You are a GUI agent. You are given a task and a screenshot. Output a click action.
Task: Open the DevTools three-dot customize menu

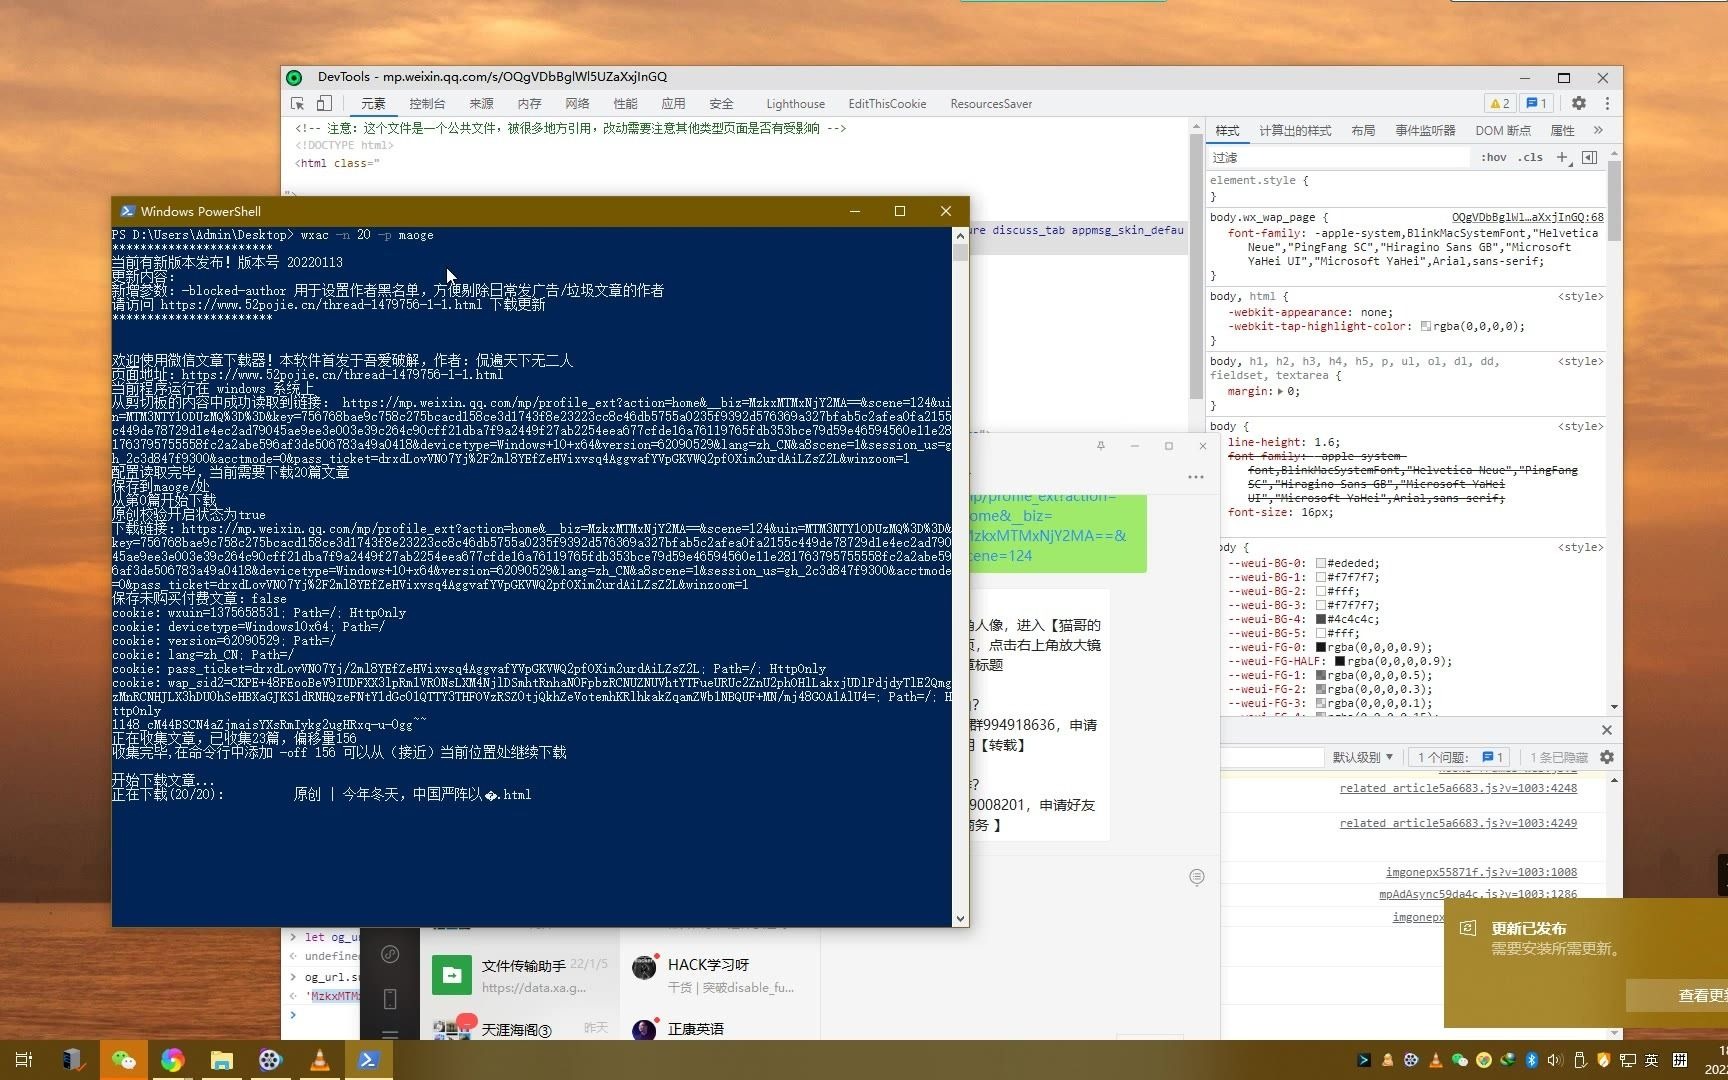click(x=1607, y=103)
